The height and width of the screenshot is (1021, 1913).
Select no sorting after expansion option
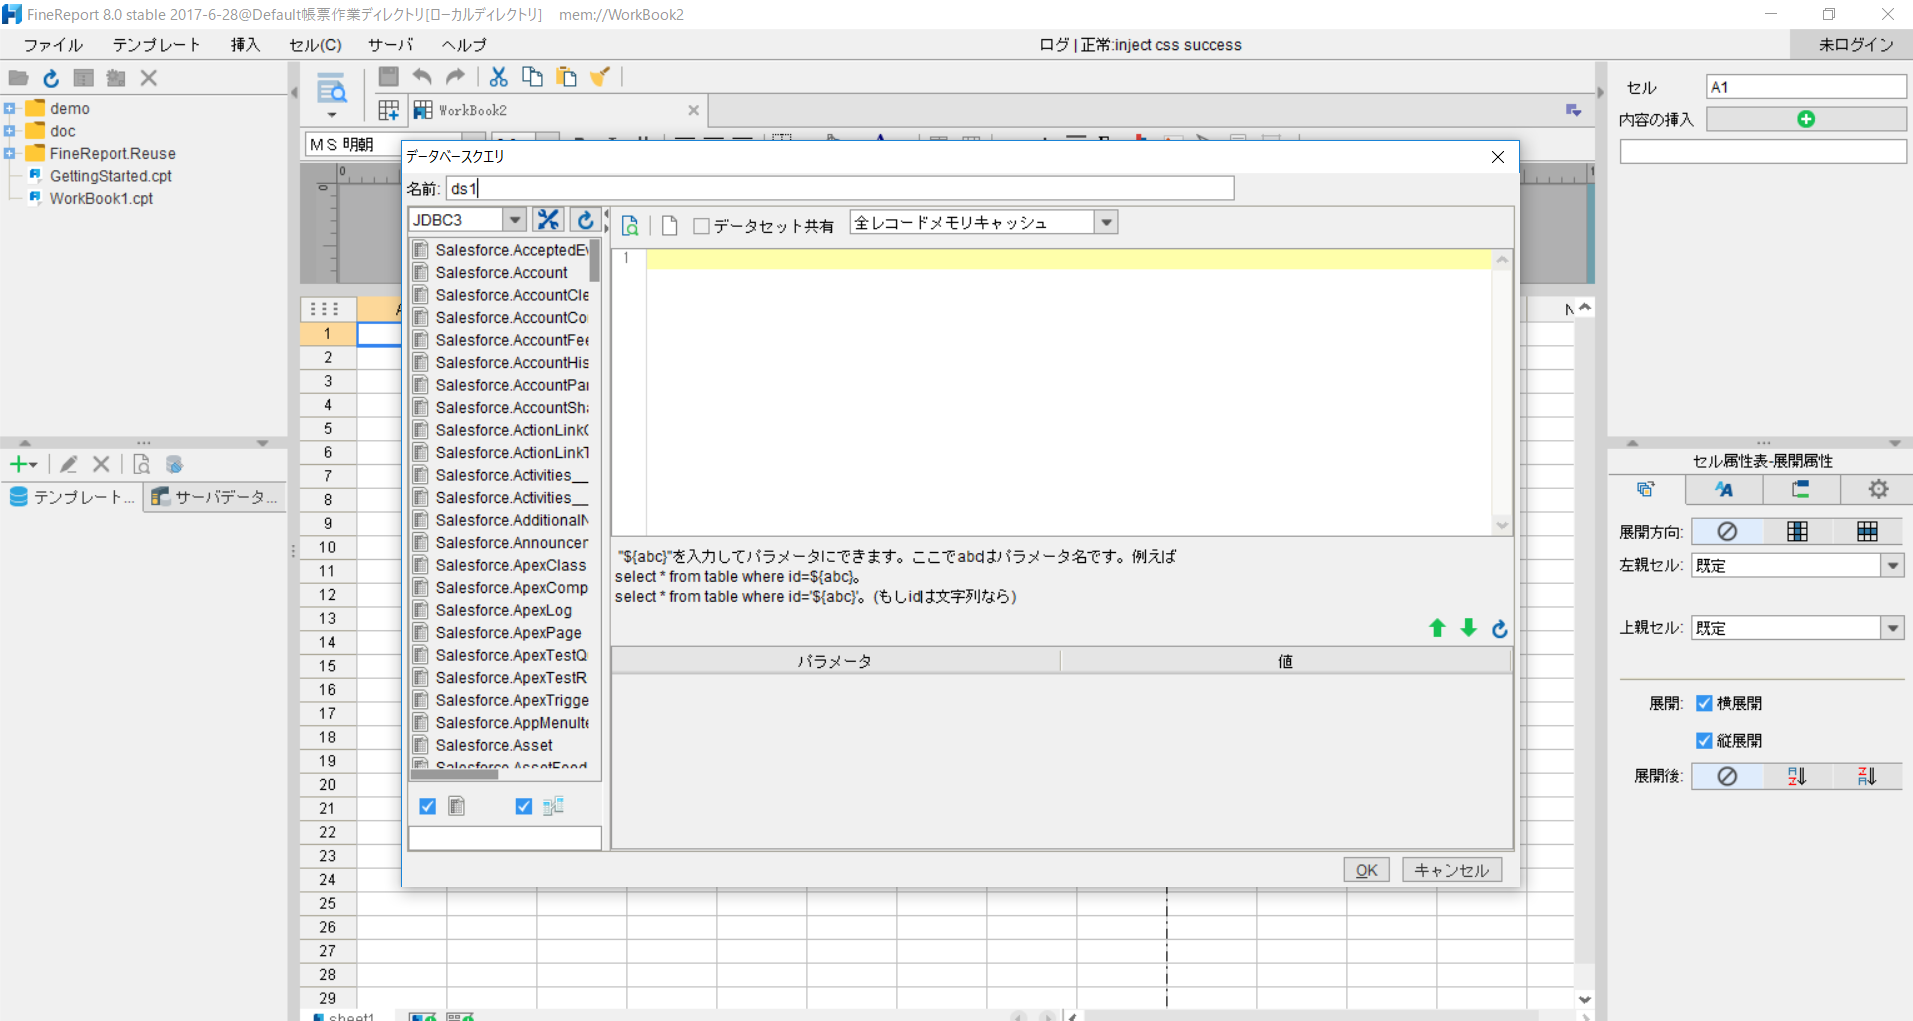coord(1727,776)
